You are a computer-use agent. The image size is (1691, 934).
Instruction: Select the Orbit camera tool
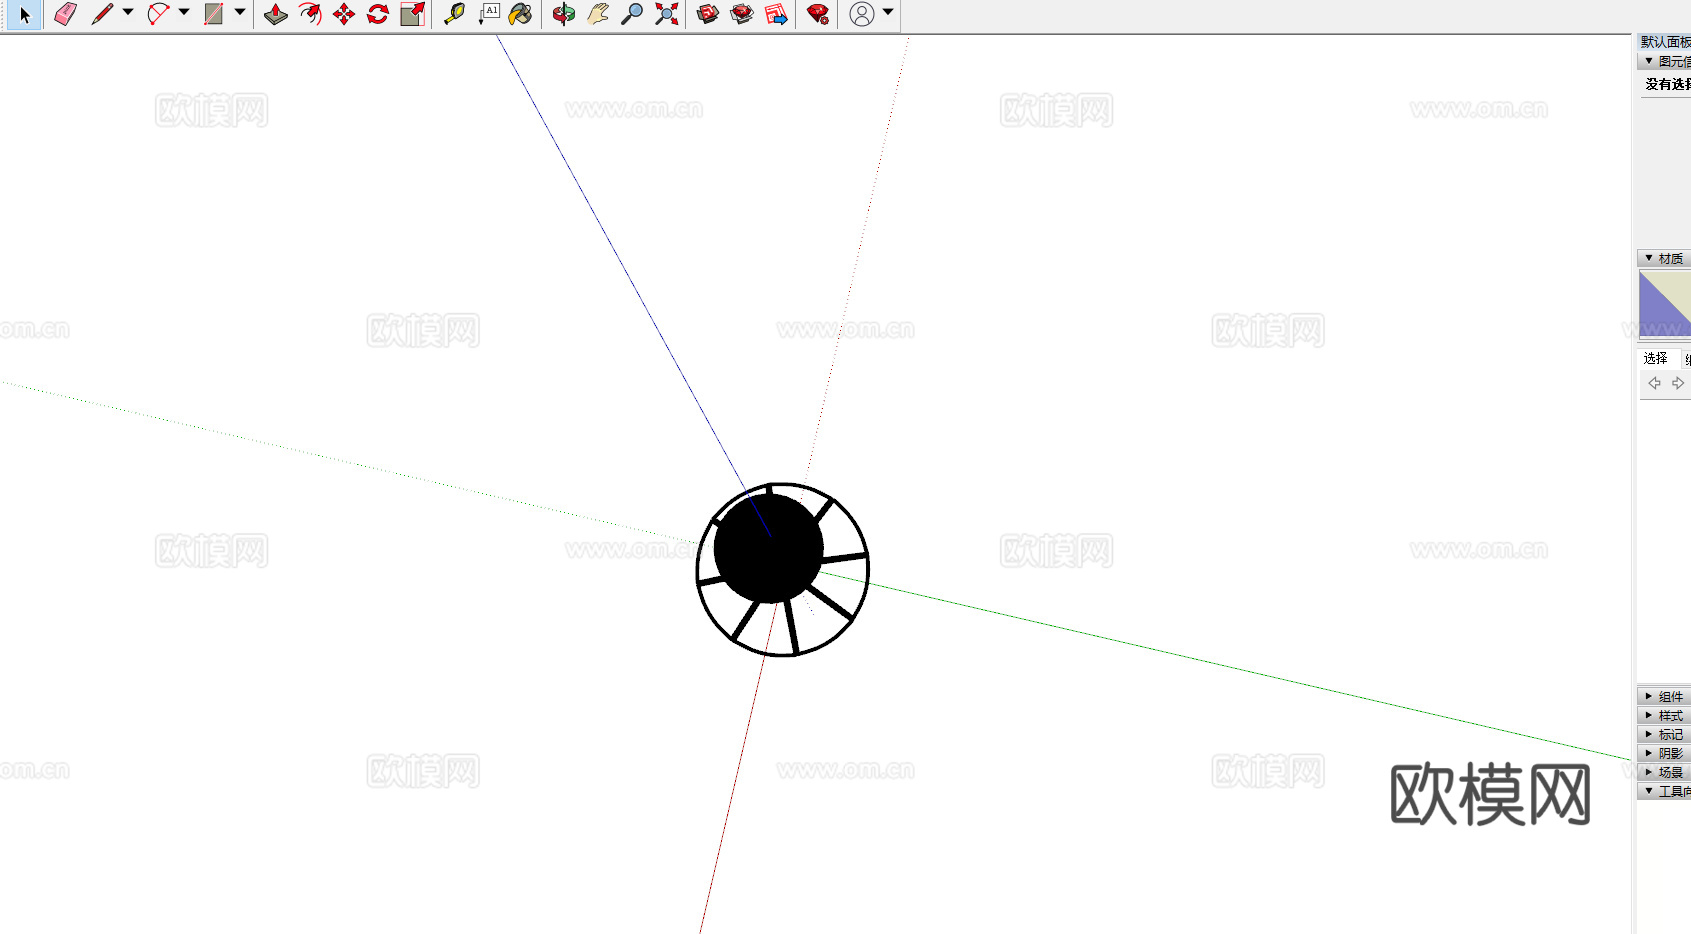(x=564, y=14)
